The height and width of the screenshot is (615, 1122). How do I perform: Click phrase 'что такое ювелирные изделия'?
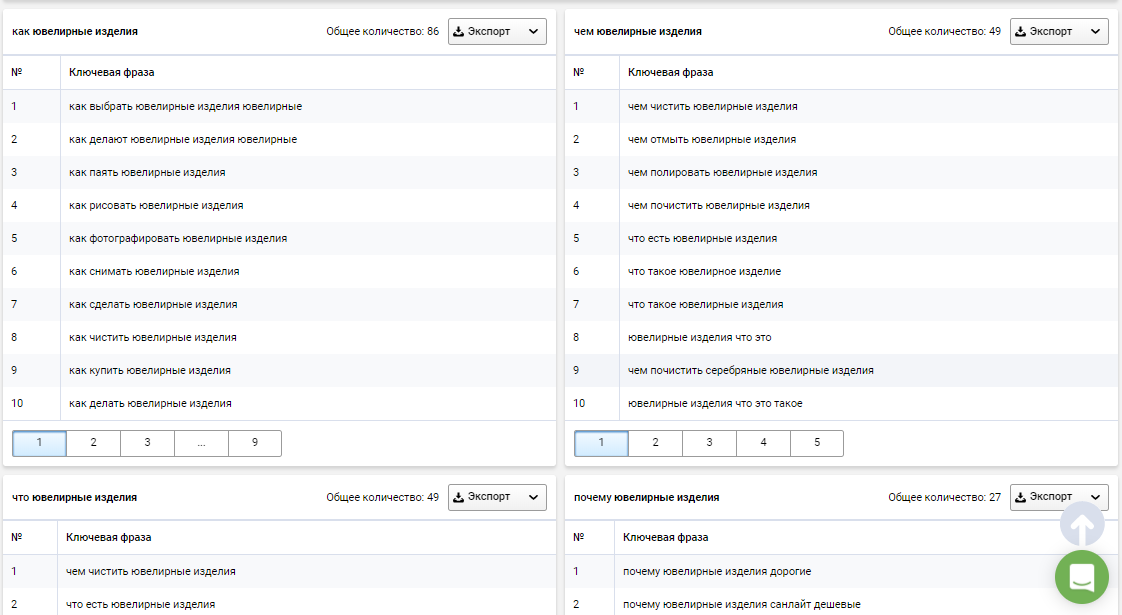(x=706, y=304)
